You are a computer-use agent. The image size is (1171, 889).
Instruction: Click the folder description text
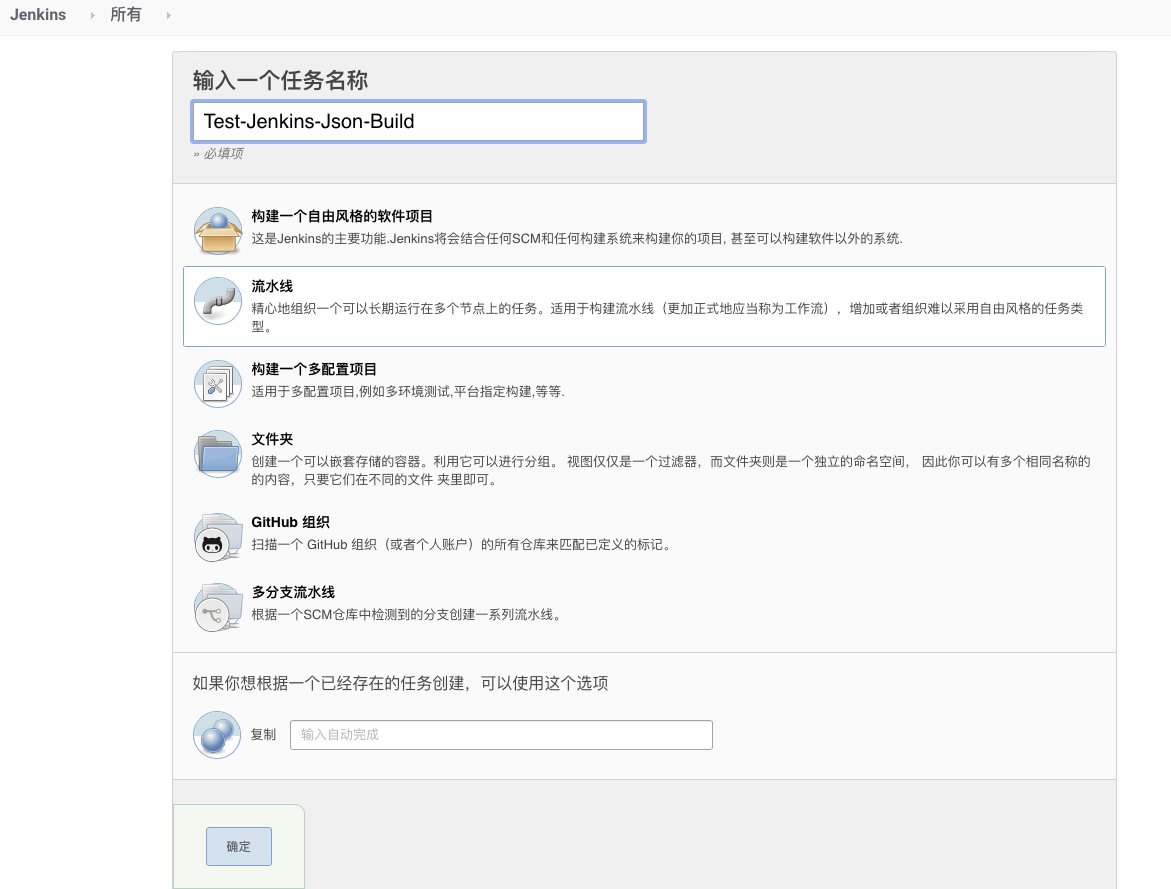[x=671, y=471]
